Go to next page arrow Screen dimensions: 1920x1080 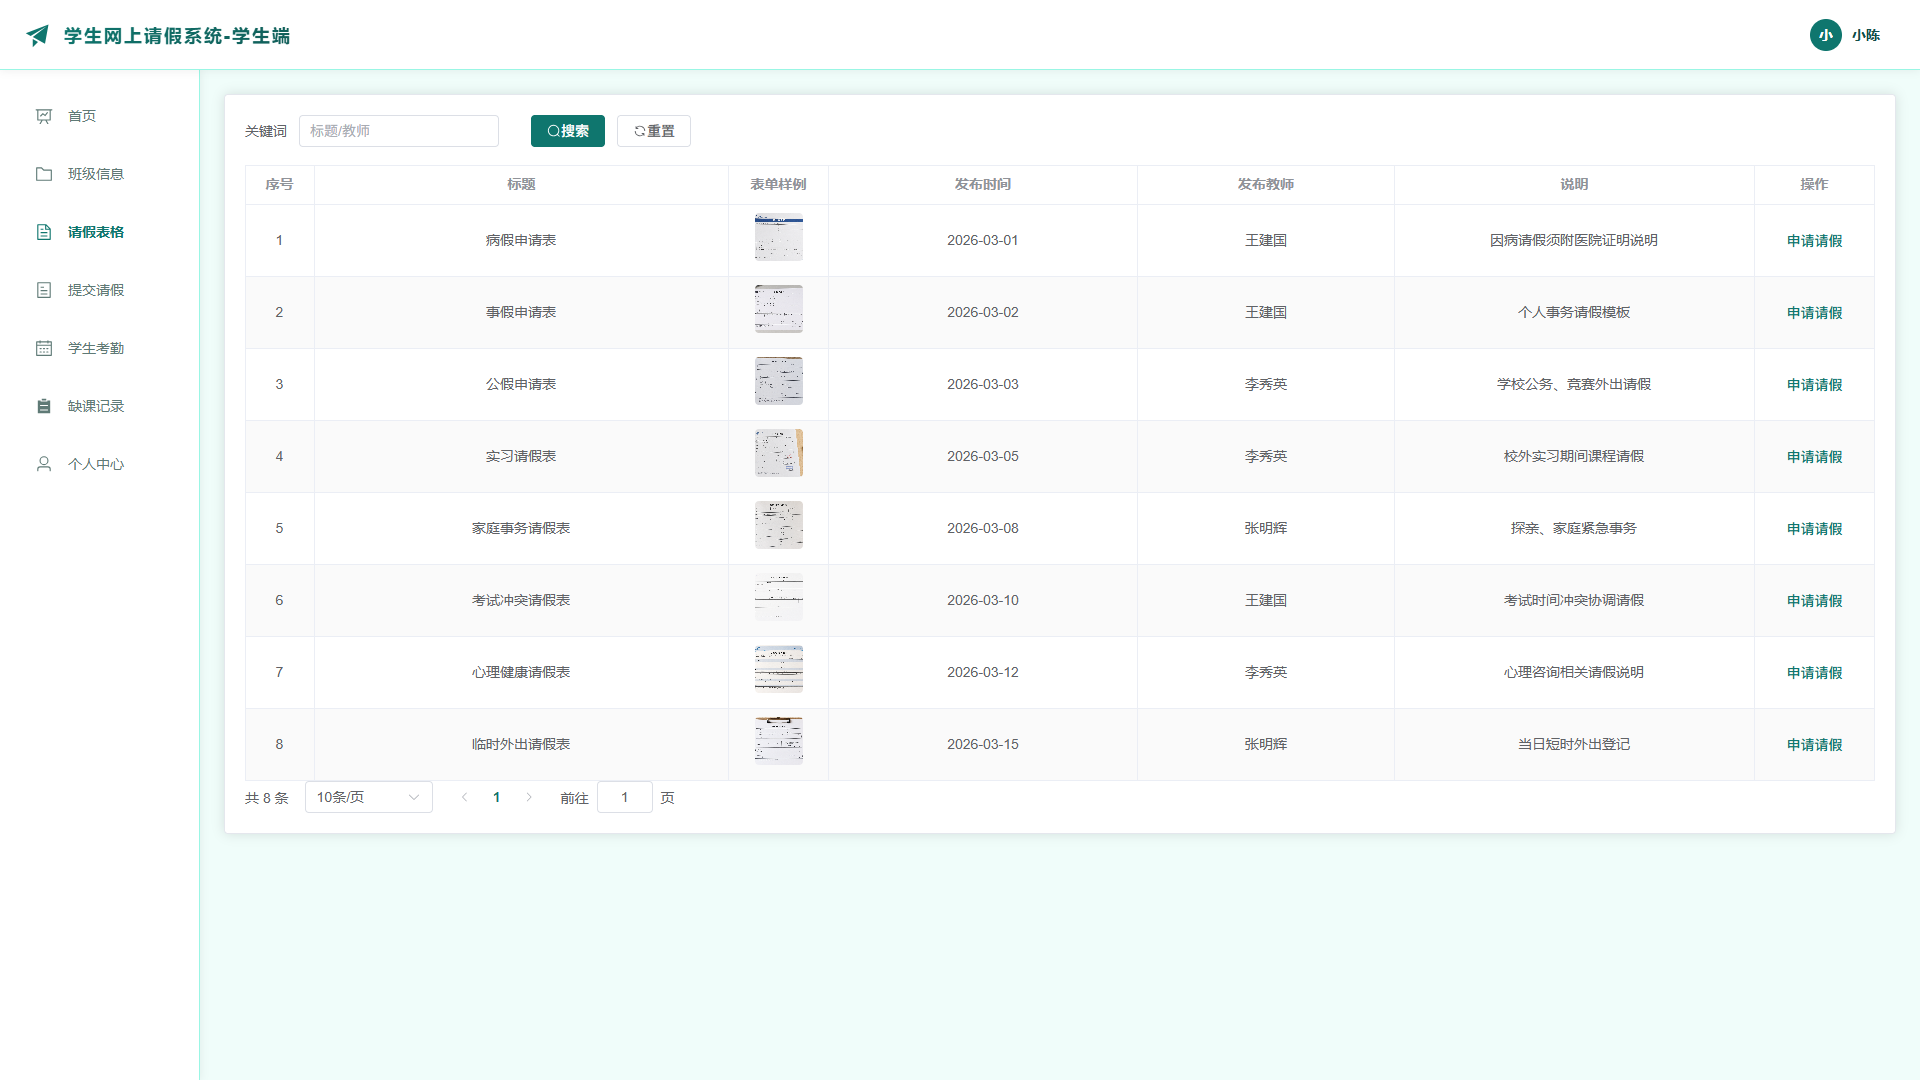(x=529, y=797)
